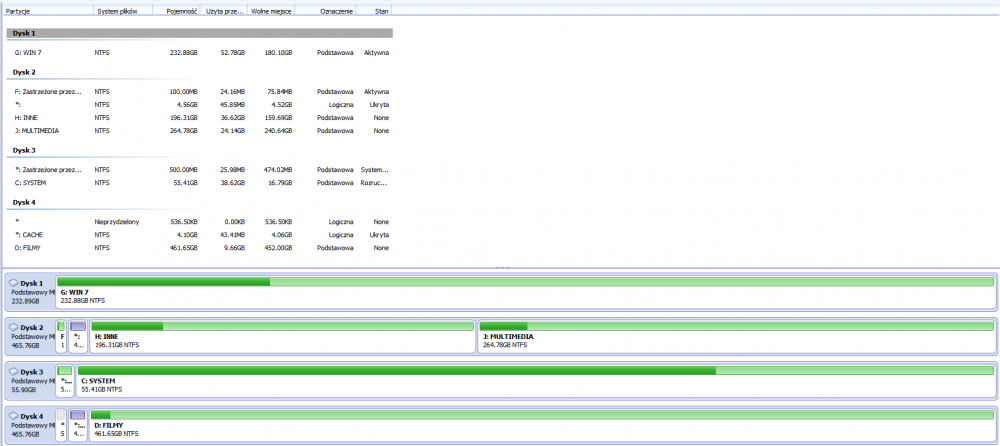
Task: Select the Dysk 1 group header row
Action: [x=200, y=33]
